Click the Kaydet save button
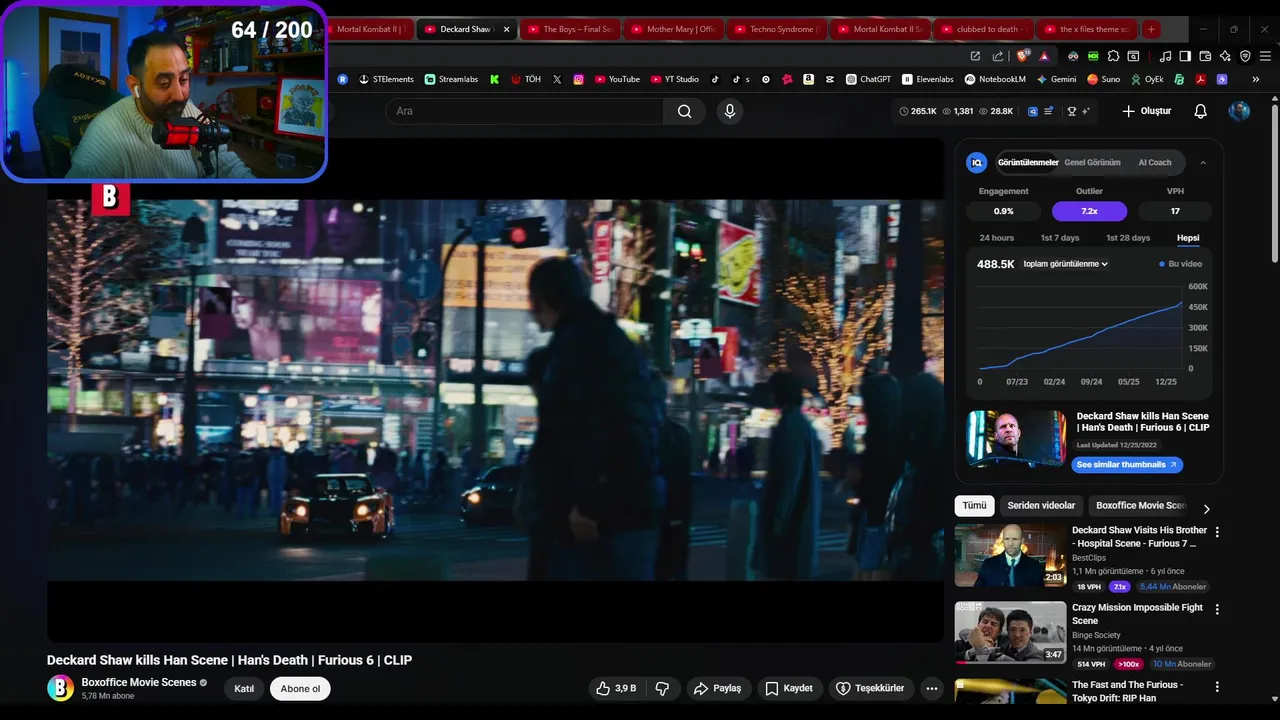The height and width of the screenshot is (720, 1280). [788, 688]
